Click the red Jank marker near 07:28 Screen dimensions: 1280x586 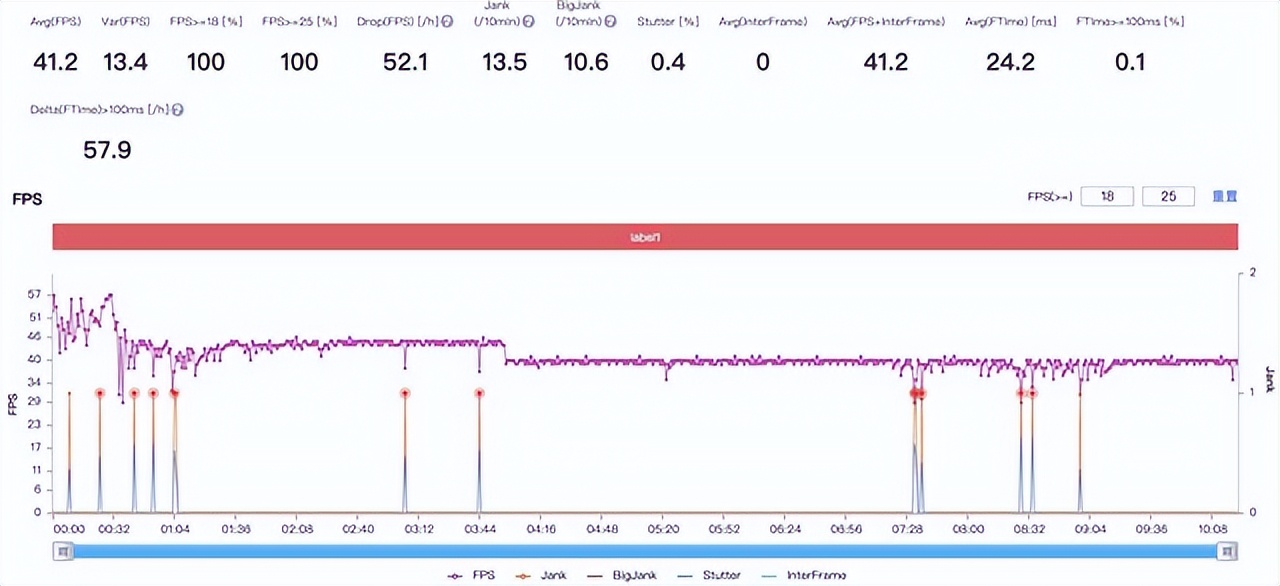coord(916,393)
